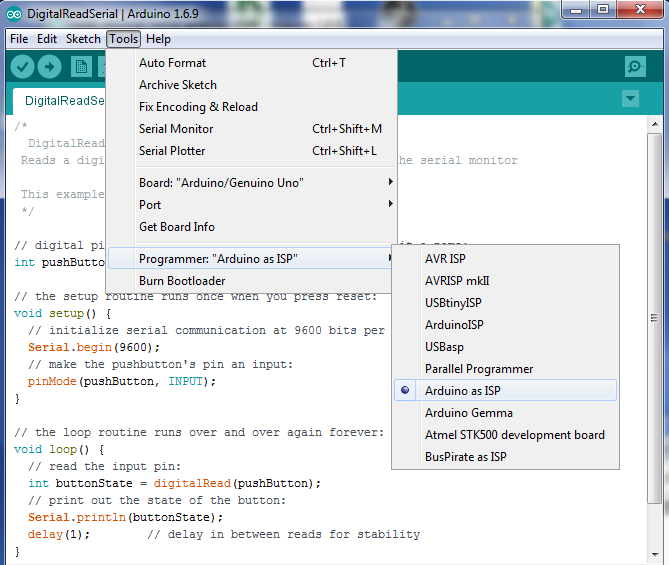This screenshot has width=669, height=565.
Task: Open Serial Monitor from Tools menu
Action: coord(252,129)
